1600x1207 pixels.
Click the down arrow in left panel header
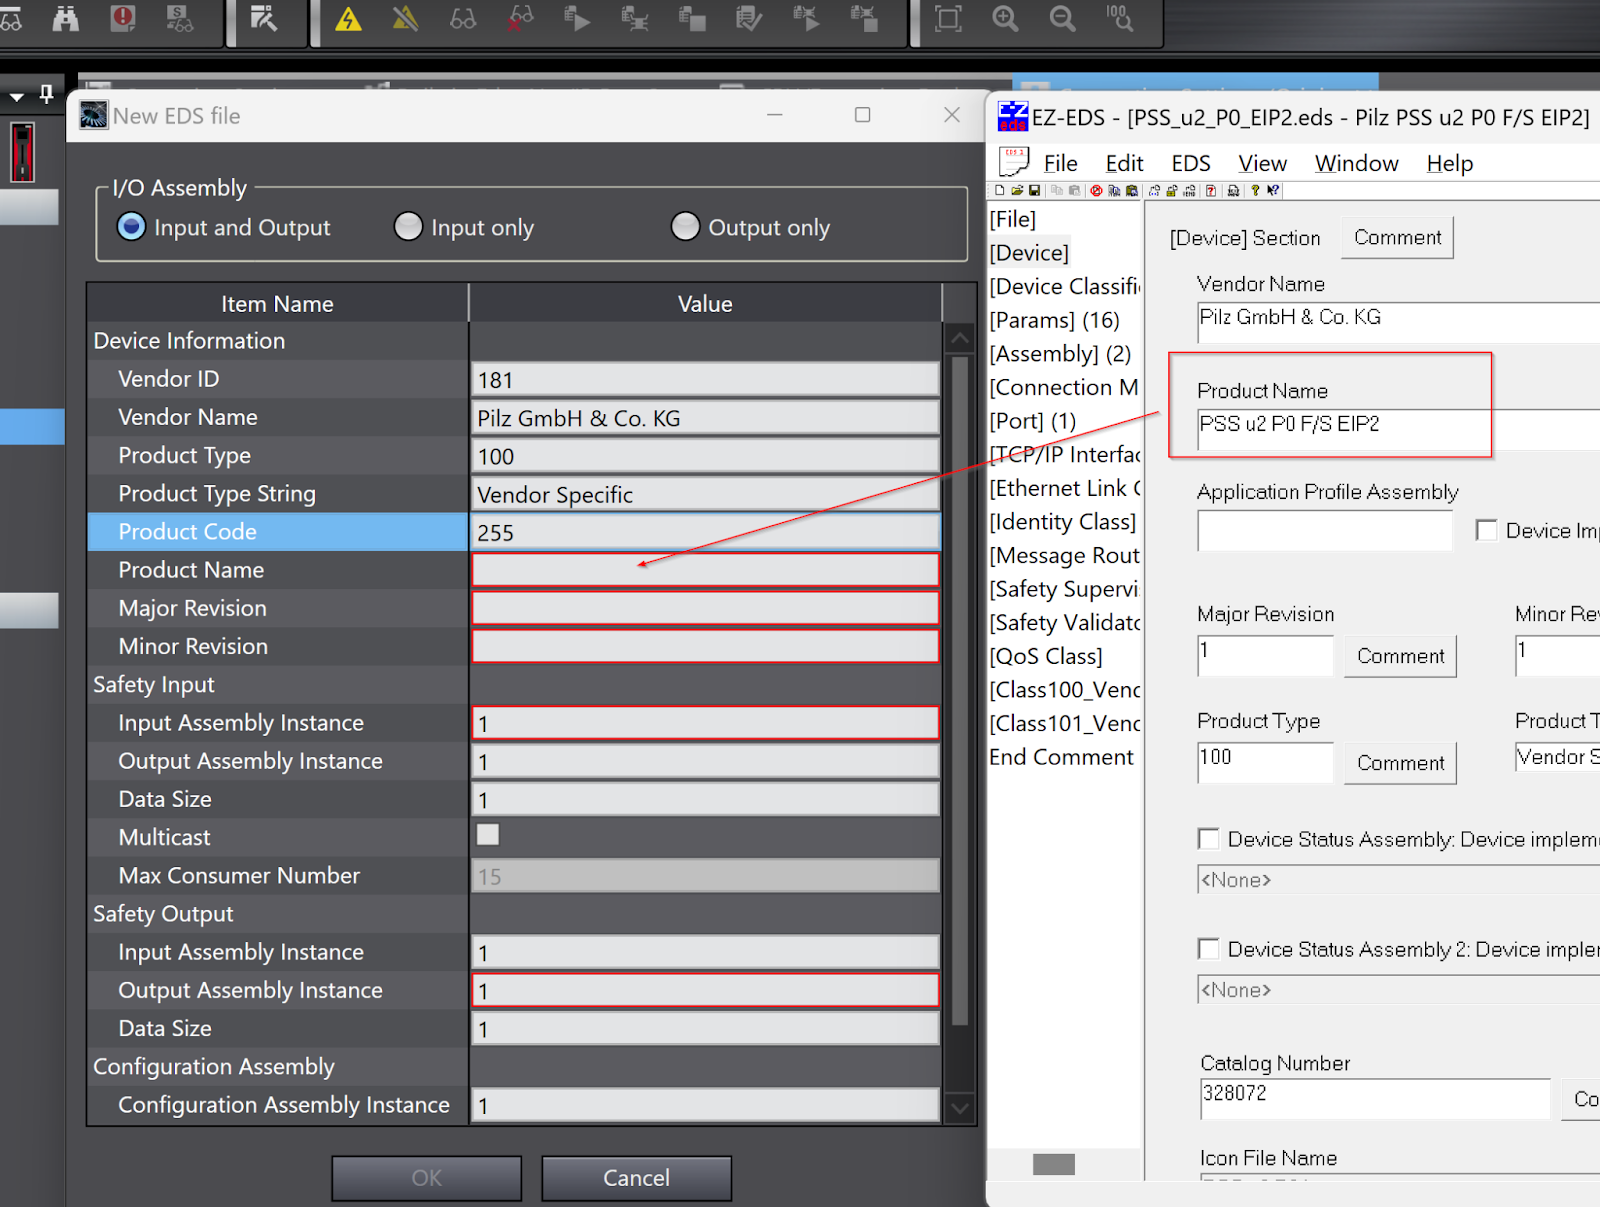click(16, 97)
